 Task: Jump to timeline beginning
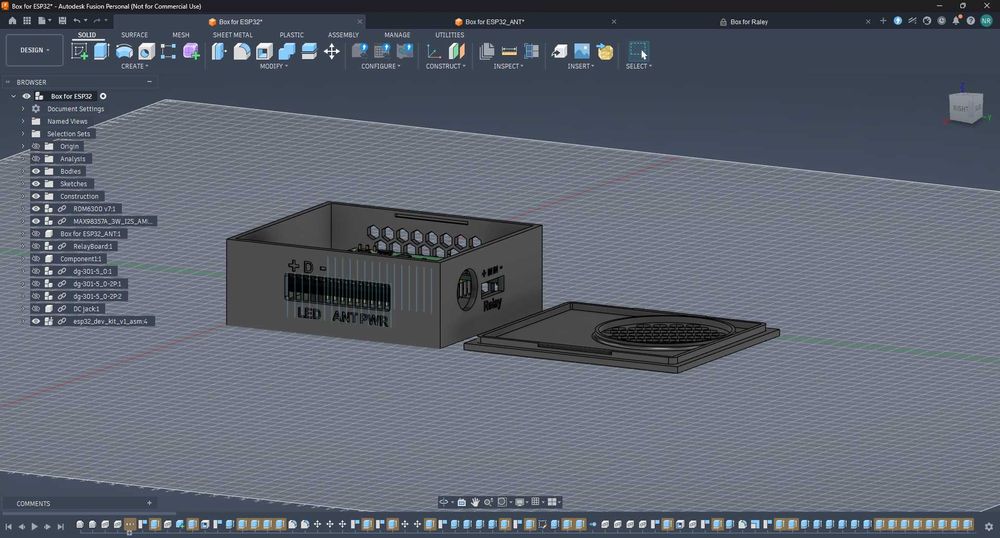coord(8,527)
